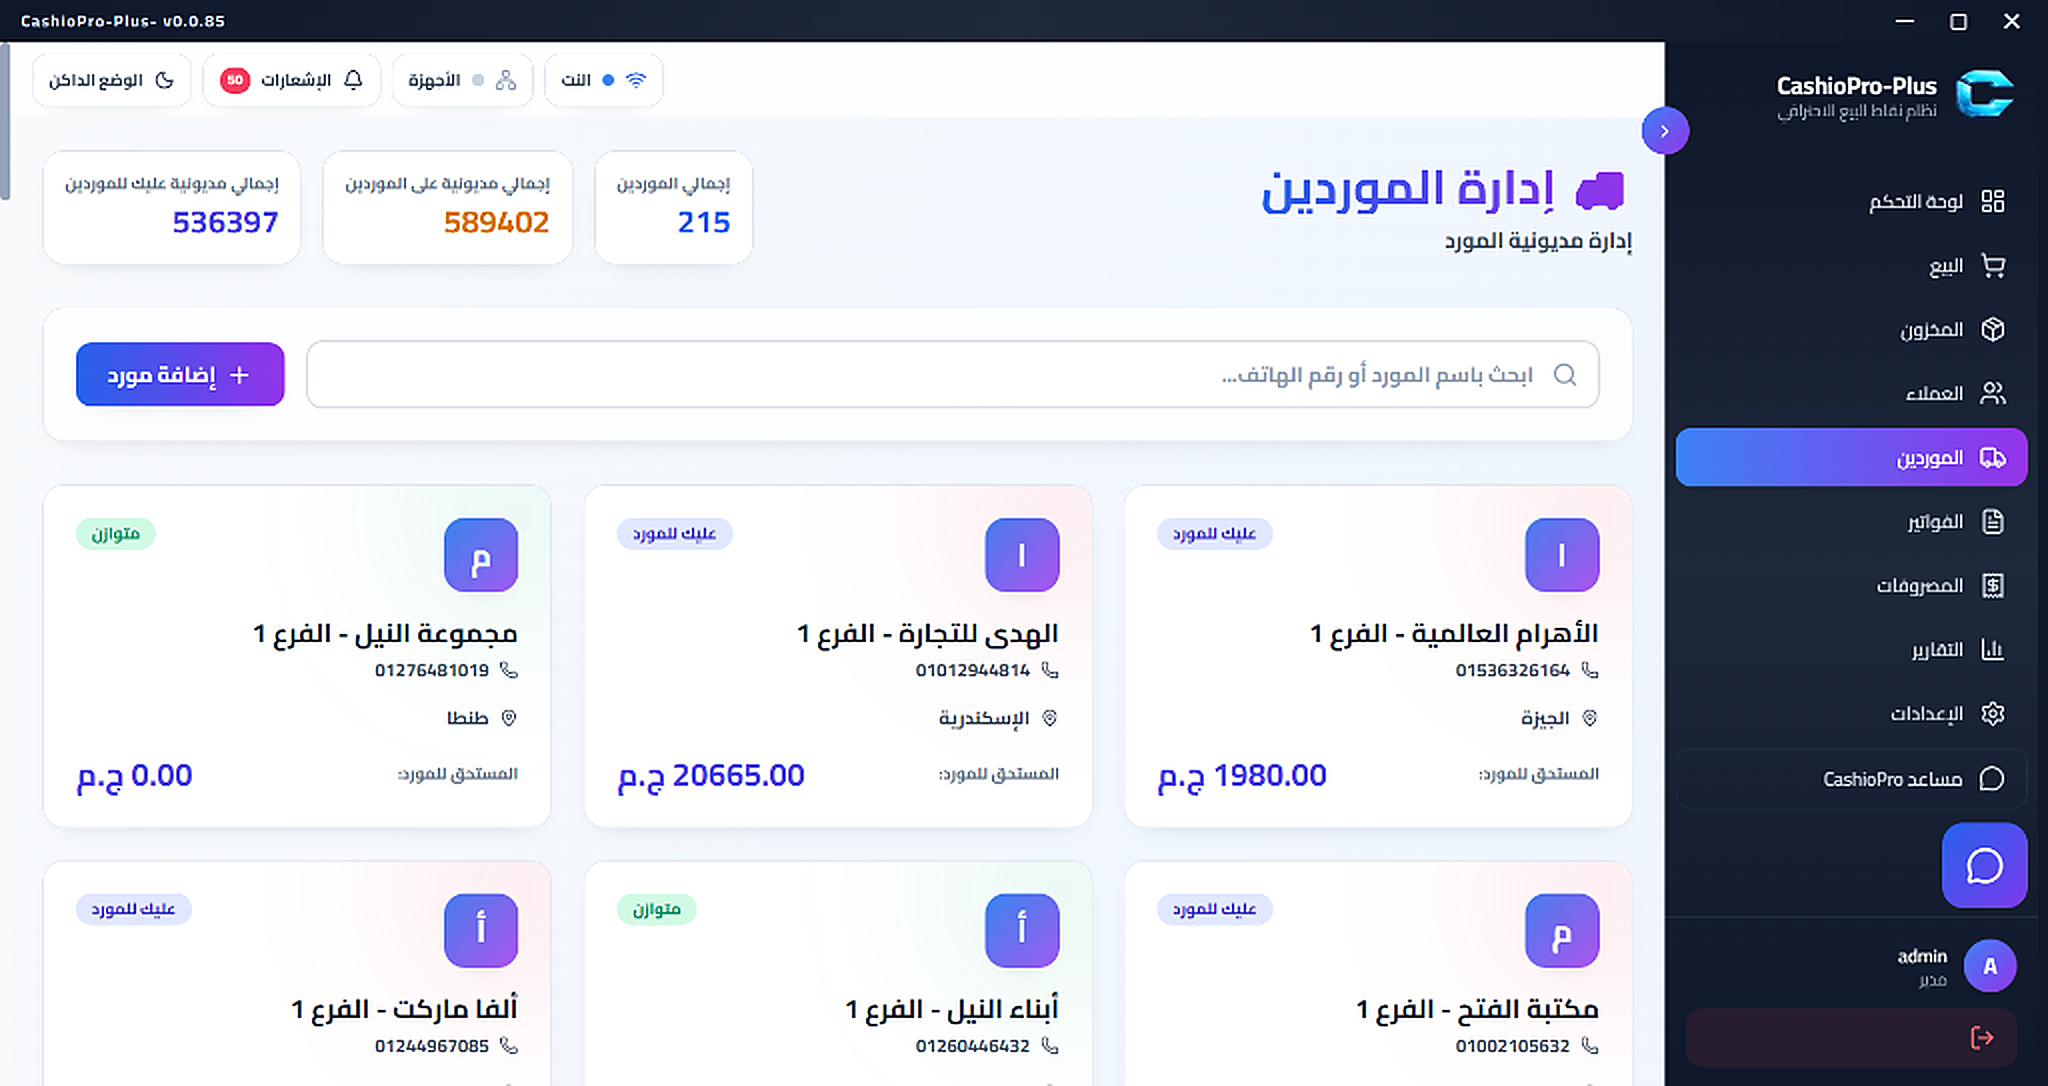This screenshot has height=1086, width=2048.
Task: Click the left-edge vertical scrollbar thumb
Action: (5, 122)
